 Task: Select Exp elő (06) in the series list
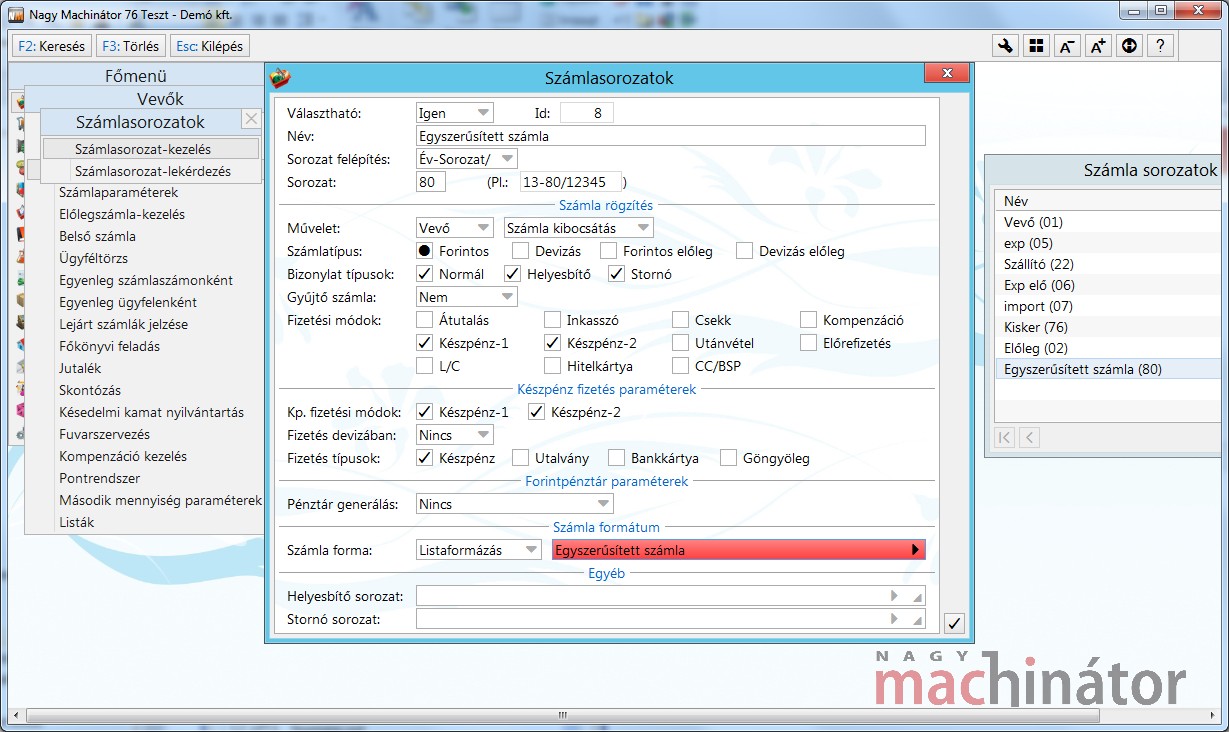1110,285
